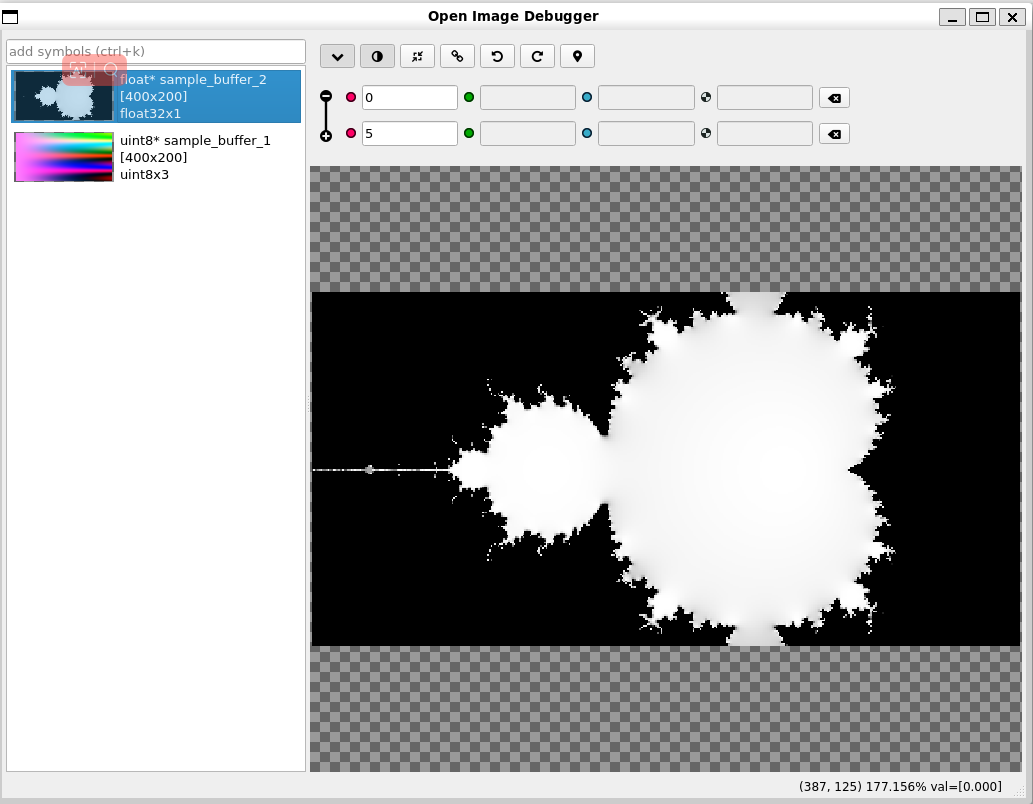Toggle the red channel on the first contrast row

coord(350,97)
